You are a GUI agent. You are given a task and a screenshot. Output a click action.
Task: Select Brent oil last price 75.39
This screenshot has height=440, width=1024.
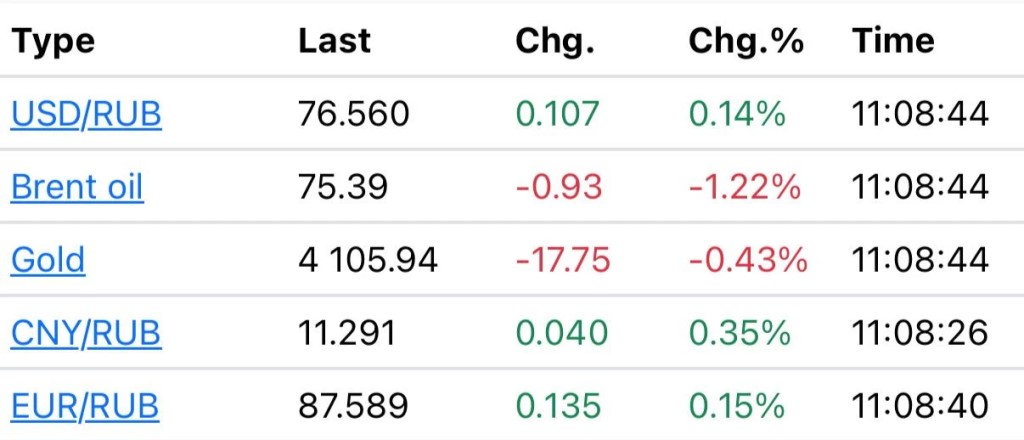click(343, 187)
